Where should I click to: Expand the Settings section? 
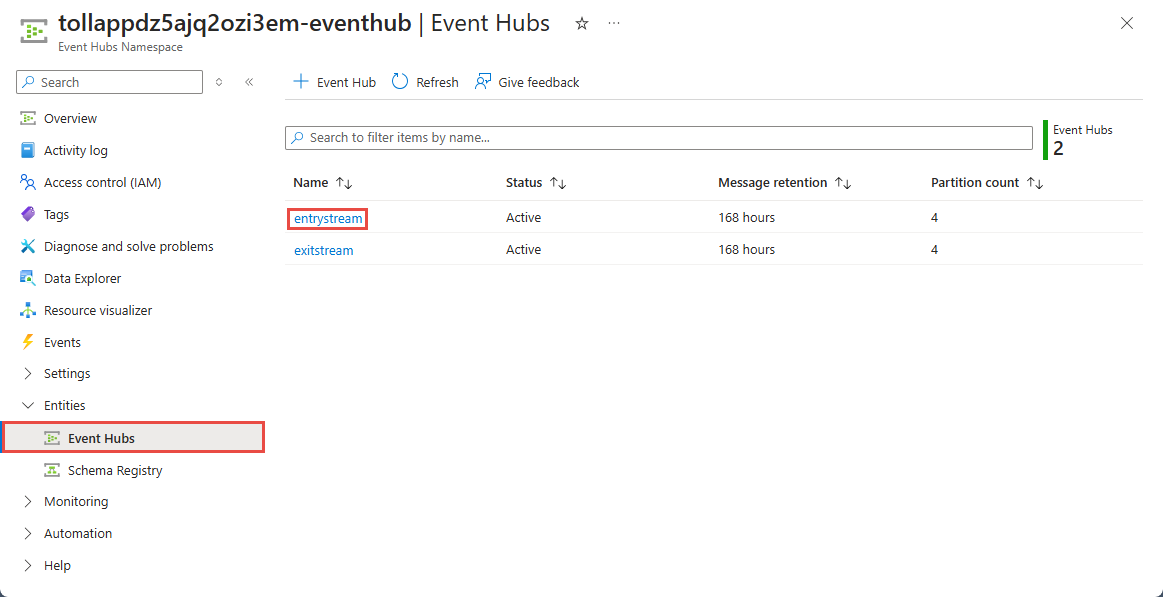coord(28,373)
